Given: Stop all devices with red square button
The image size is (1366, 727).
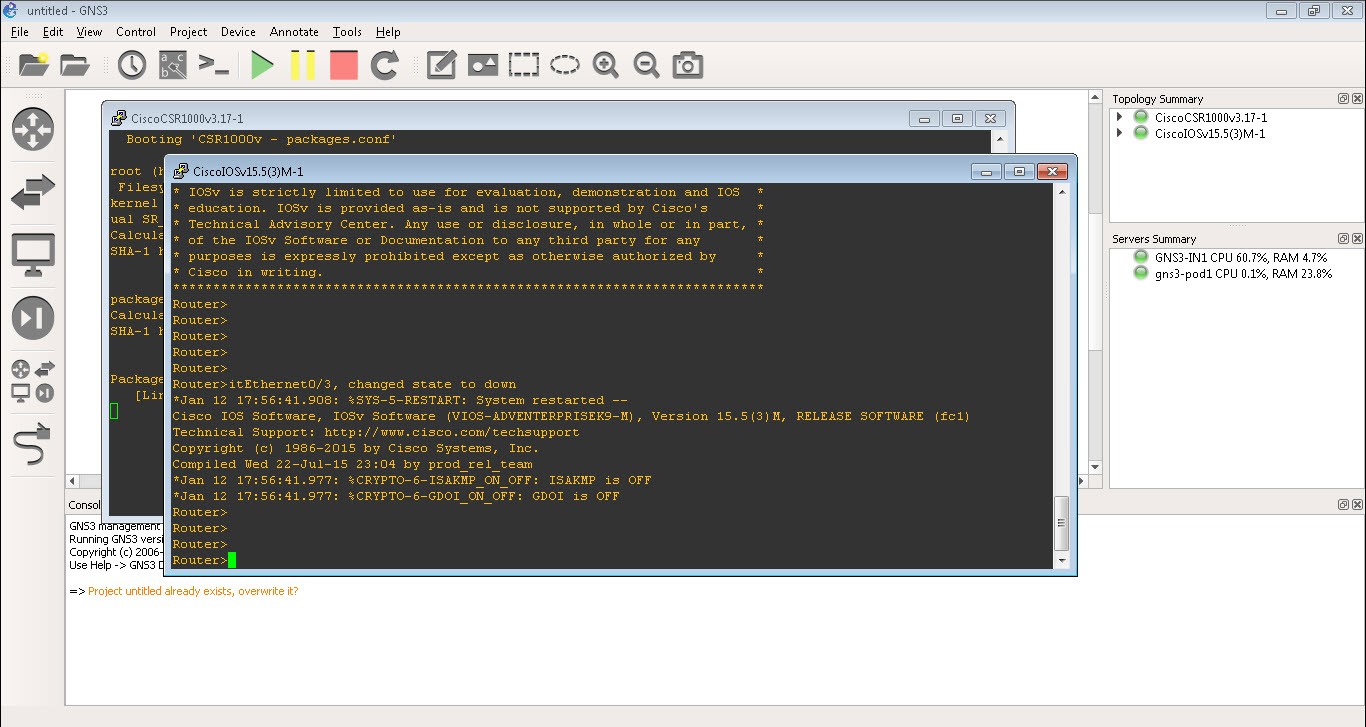Looking at the screenshot, I should (344, 66).
